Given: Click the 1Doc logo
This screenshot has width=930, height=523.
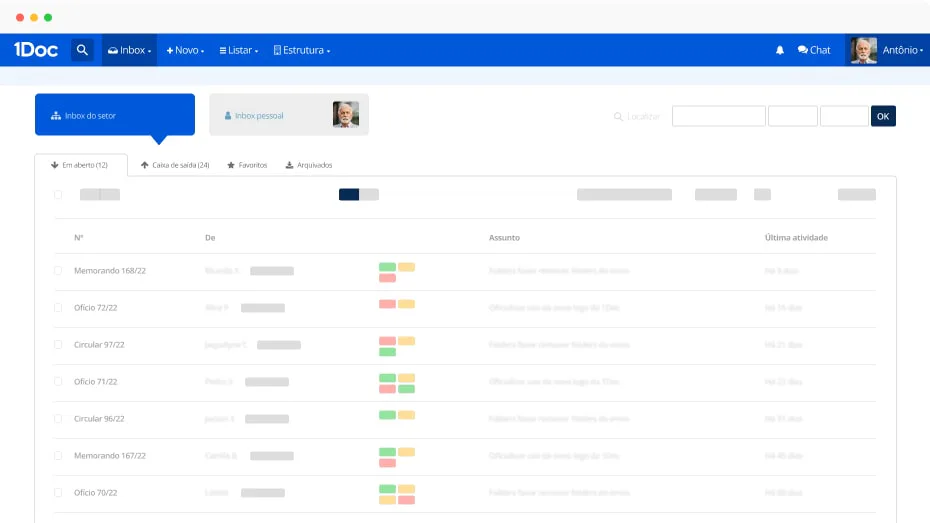Looking at the screenshot, I should [x=36, y=50].
